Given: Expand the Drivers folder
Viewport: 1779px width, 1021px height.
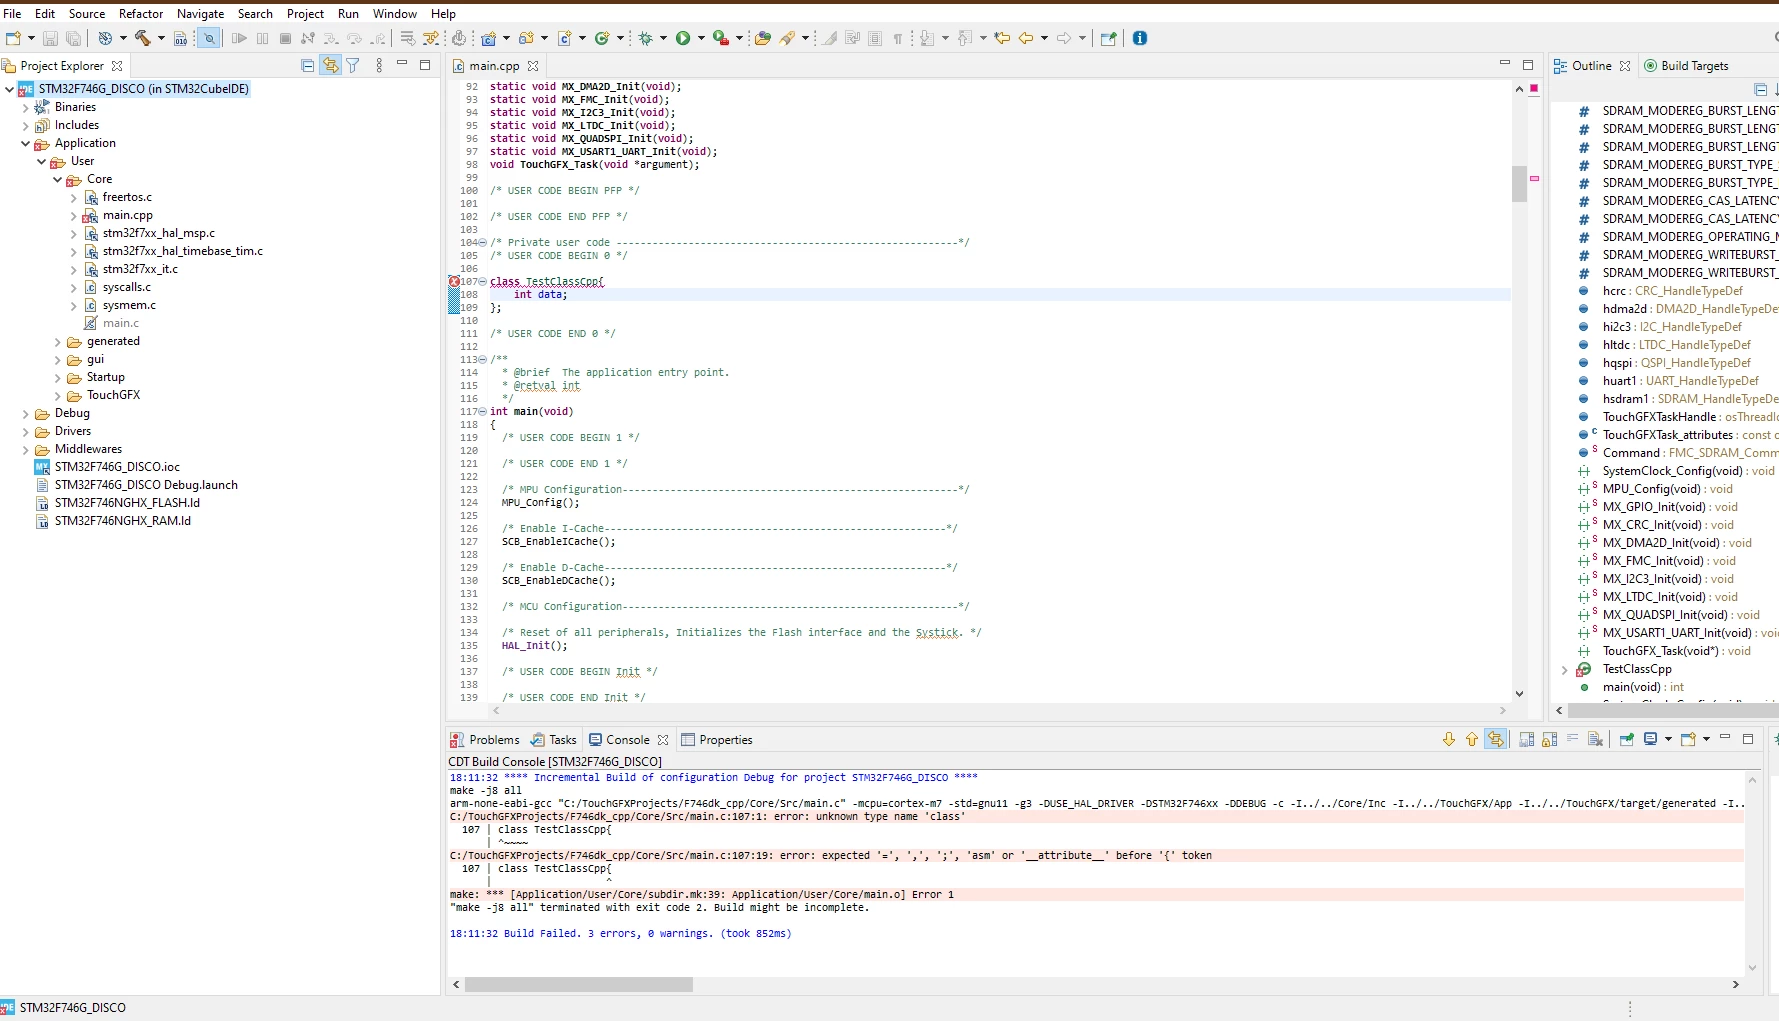Looking at the screenshot, I should (26, 431).
